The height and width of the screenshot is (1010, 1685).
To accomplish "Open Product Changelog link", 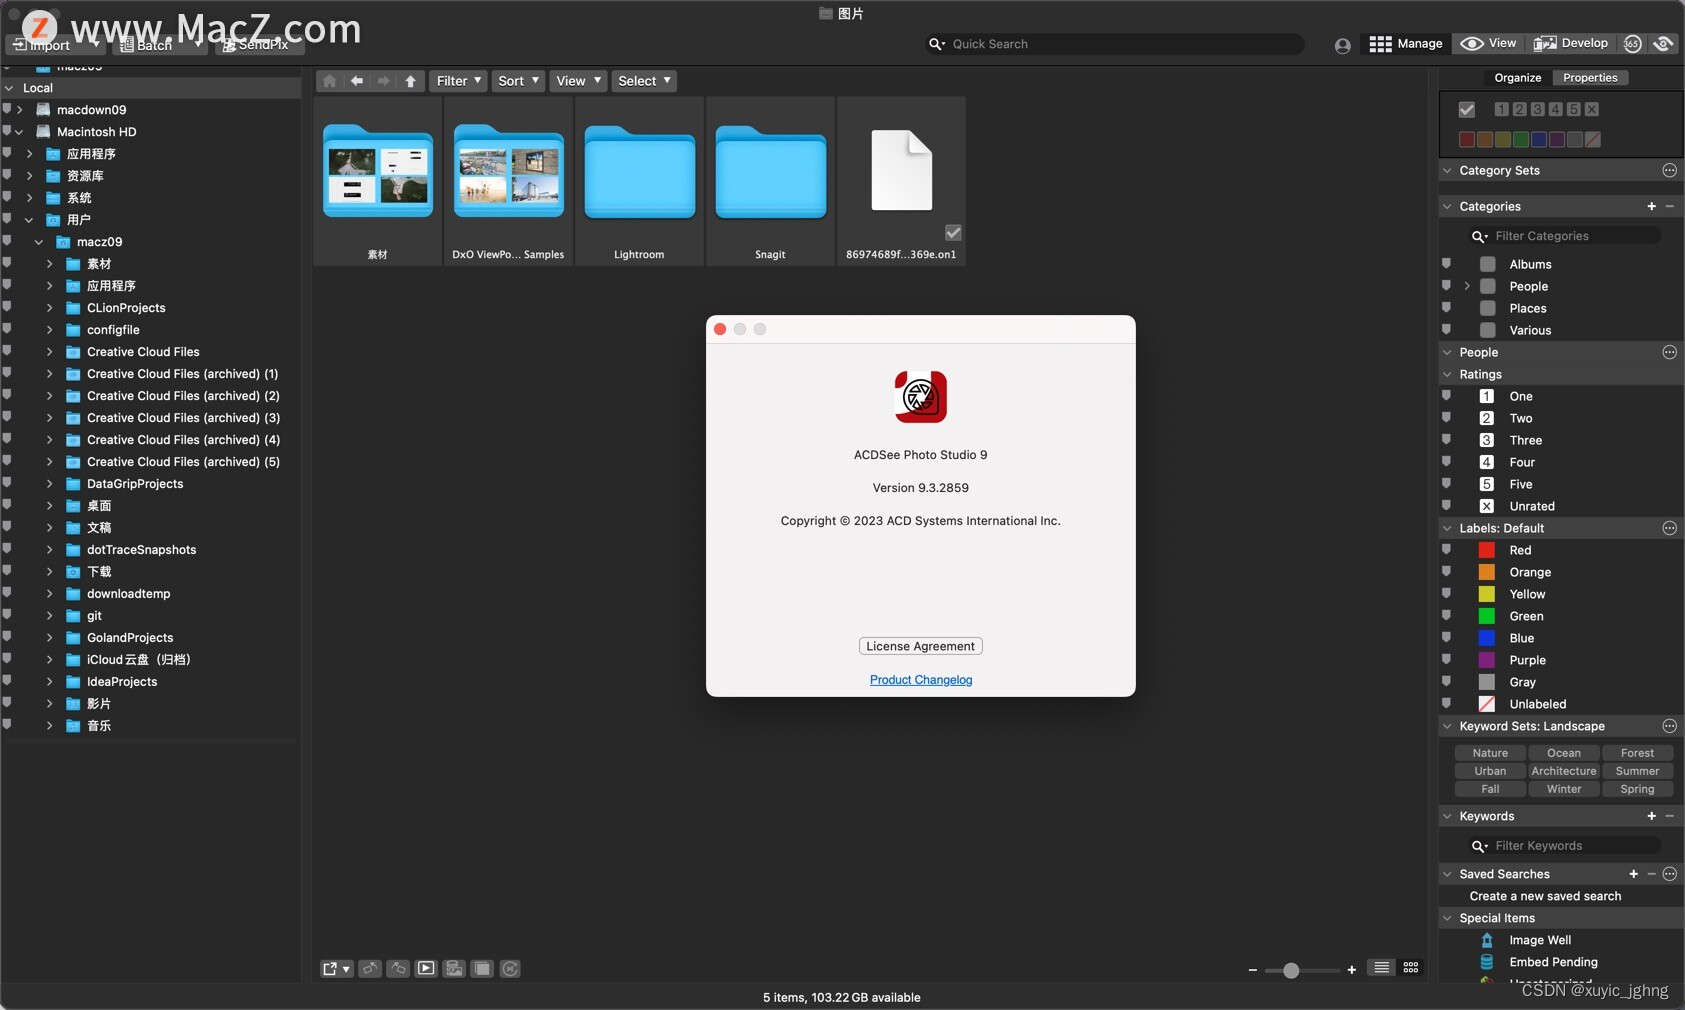I will 921,680.
